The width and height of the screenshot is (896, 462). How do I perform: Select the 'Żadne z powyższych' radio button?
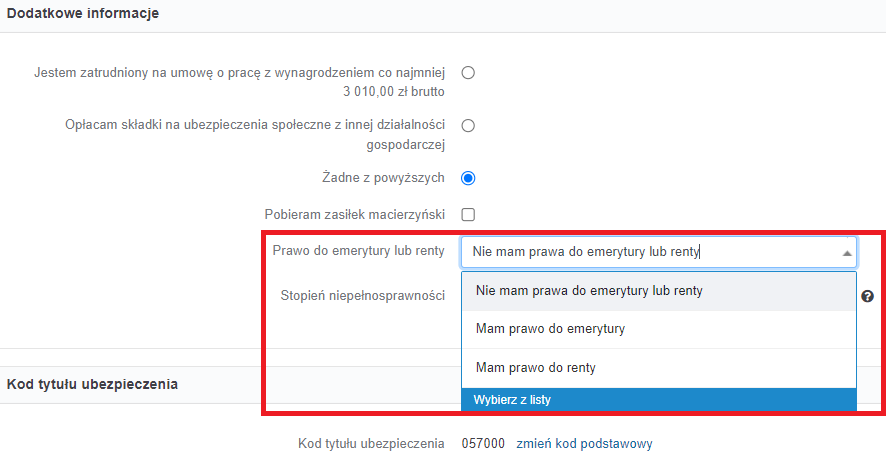(x=468, y=178)
